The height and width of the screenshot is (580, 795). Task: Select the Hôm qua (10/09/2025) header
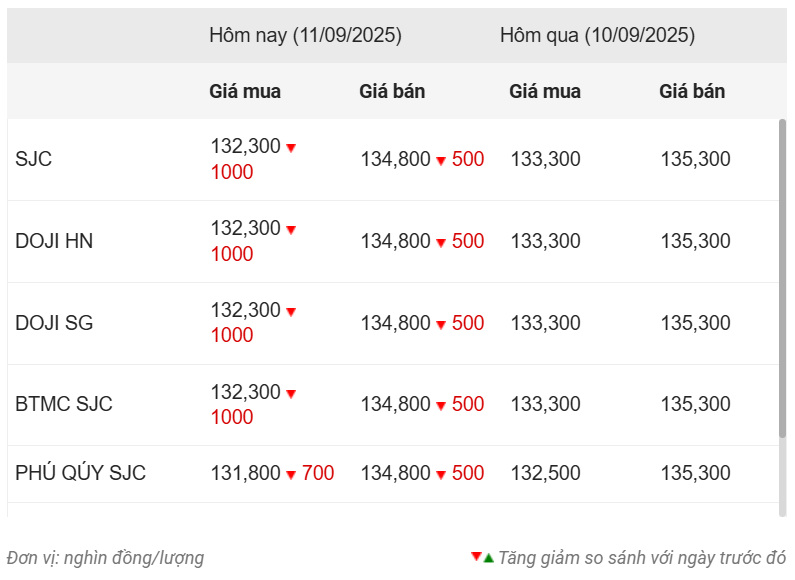597,35
